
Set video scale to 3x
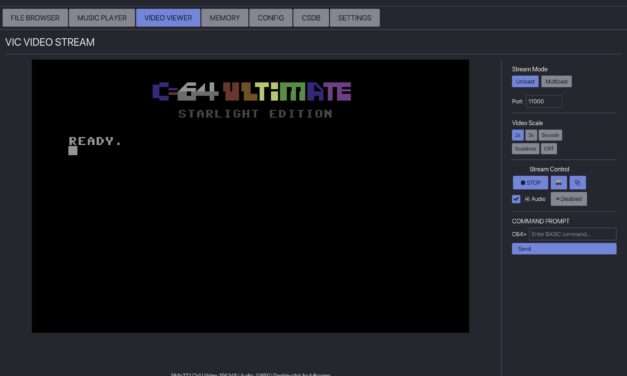[531, 135]
